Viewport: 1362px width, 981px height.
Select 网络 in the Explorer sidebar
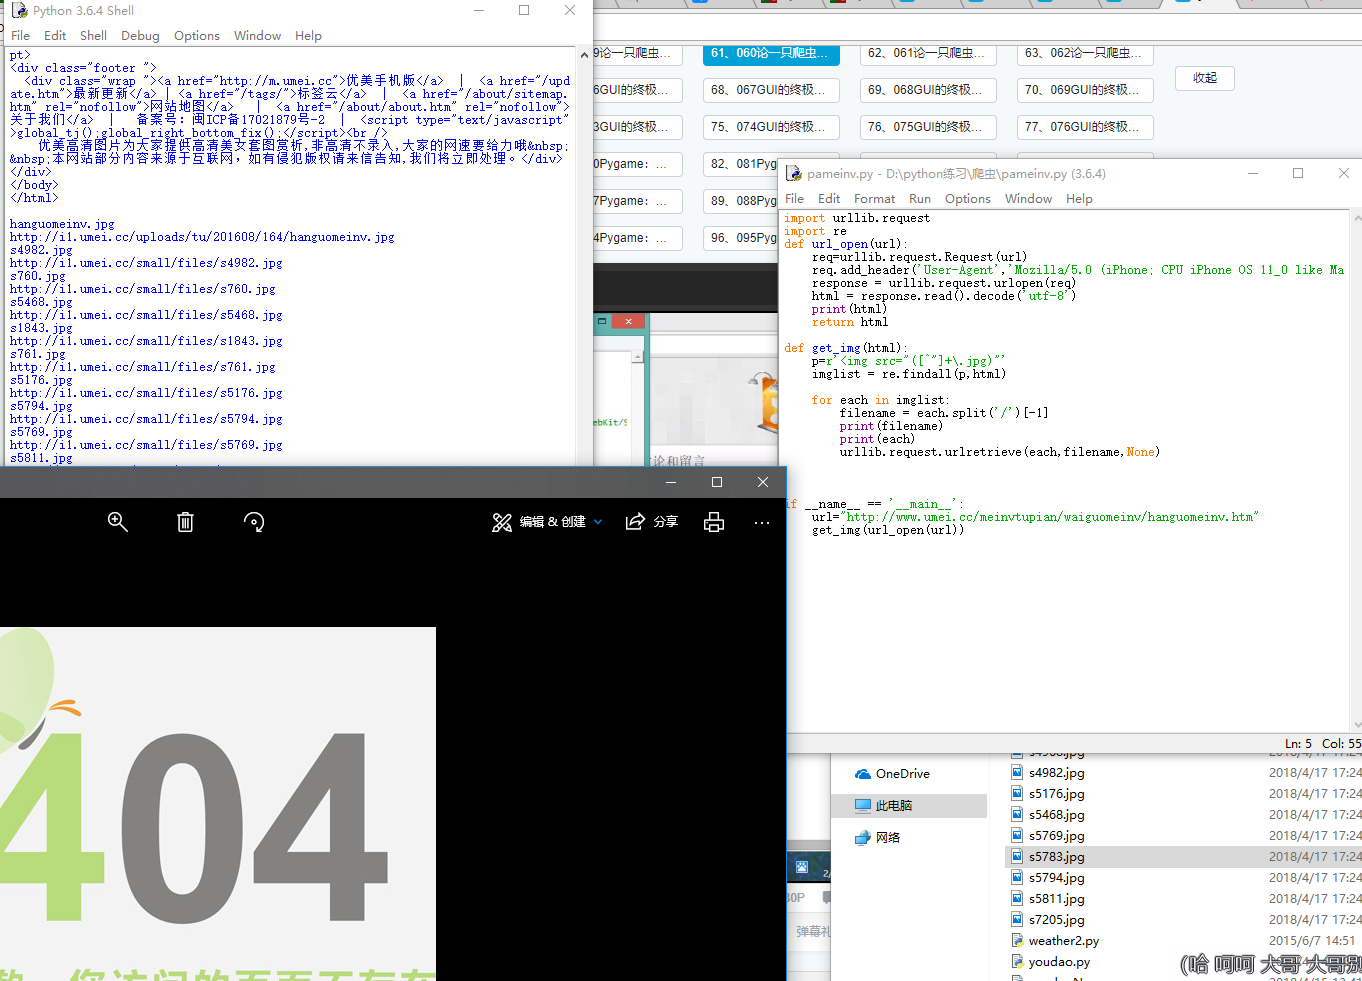887,838
